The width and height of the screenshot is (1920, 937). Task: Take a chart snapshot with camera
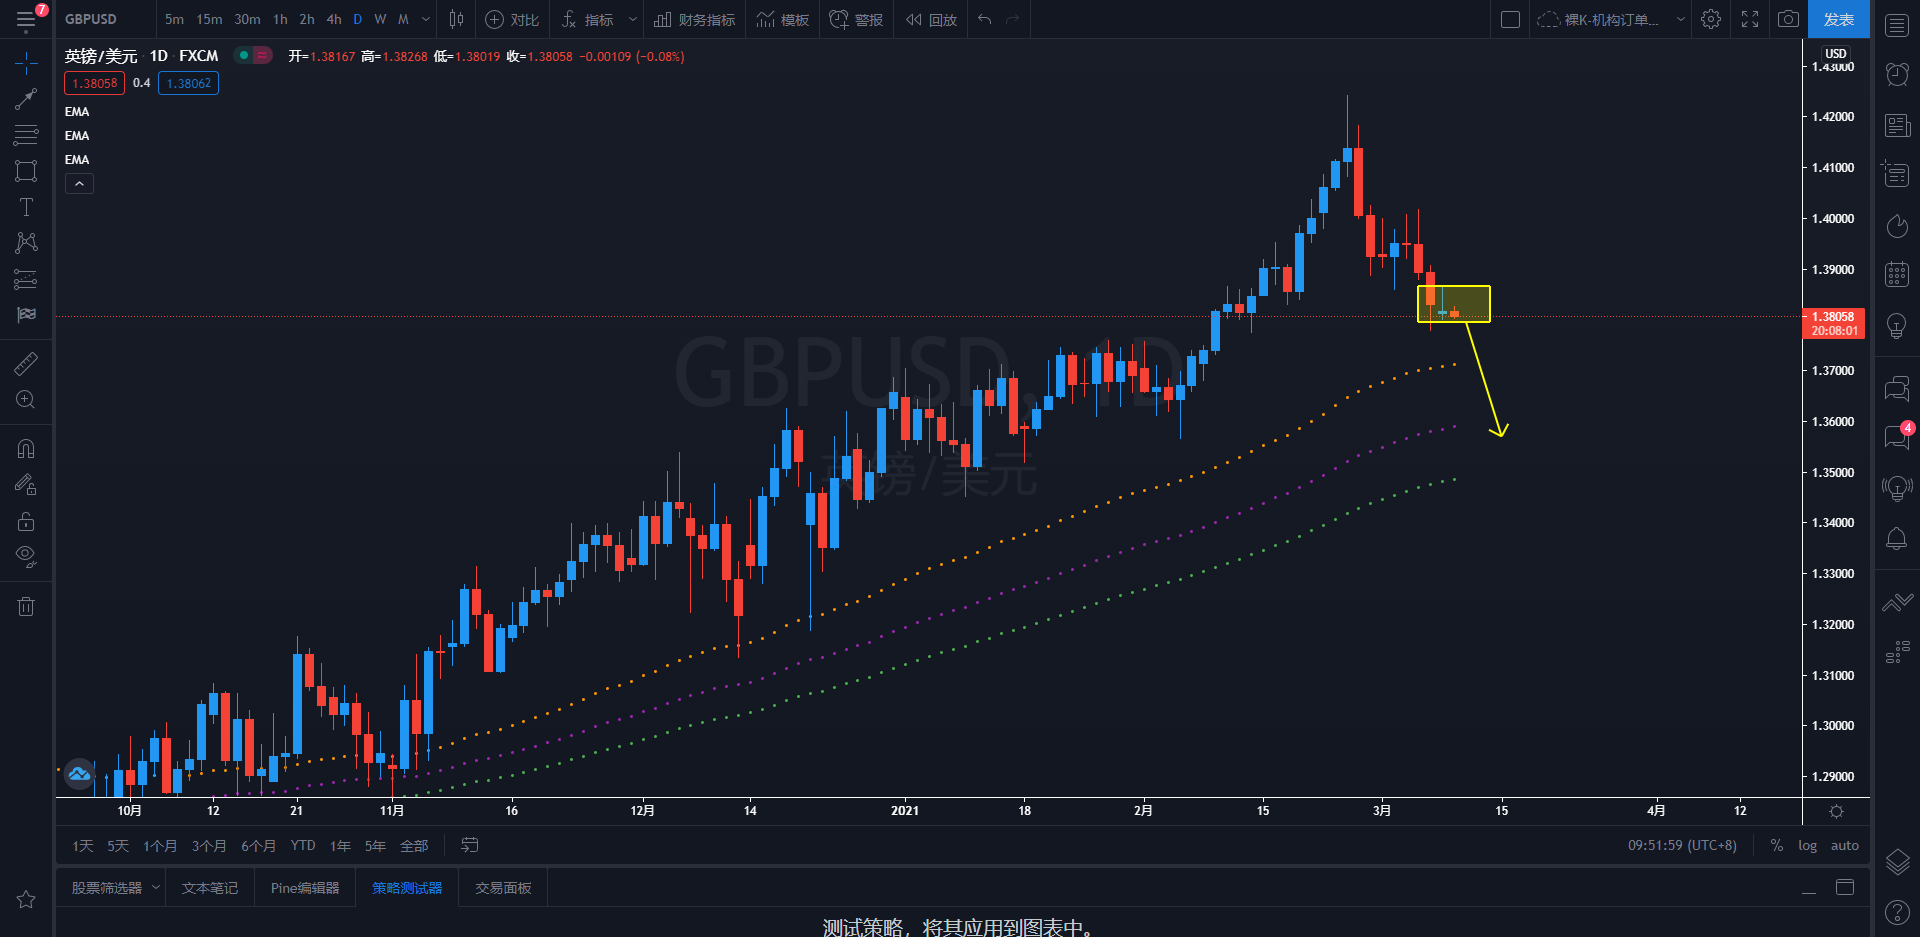tap(1788, 19)
